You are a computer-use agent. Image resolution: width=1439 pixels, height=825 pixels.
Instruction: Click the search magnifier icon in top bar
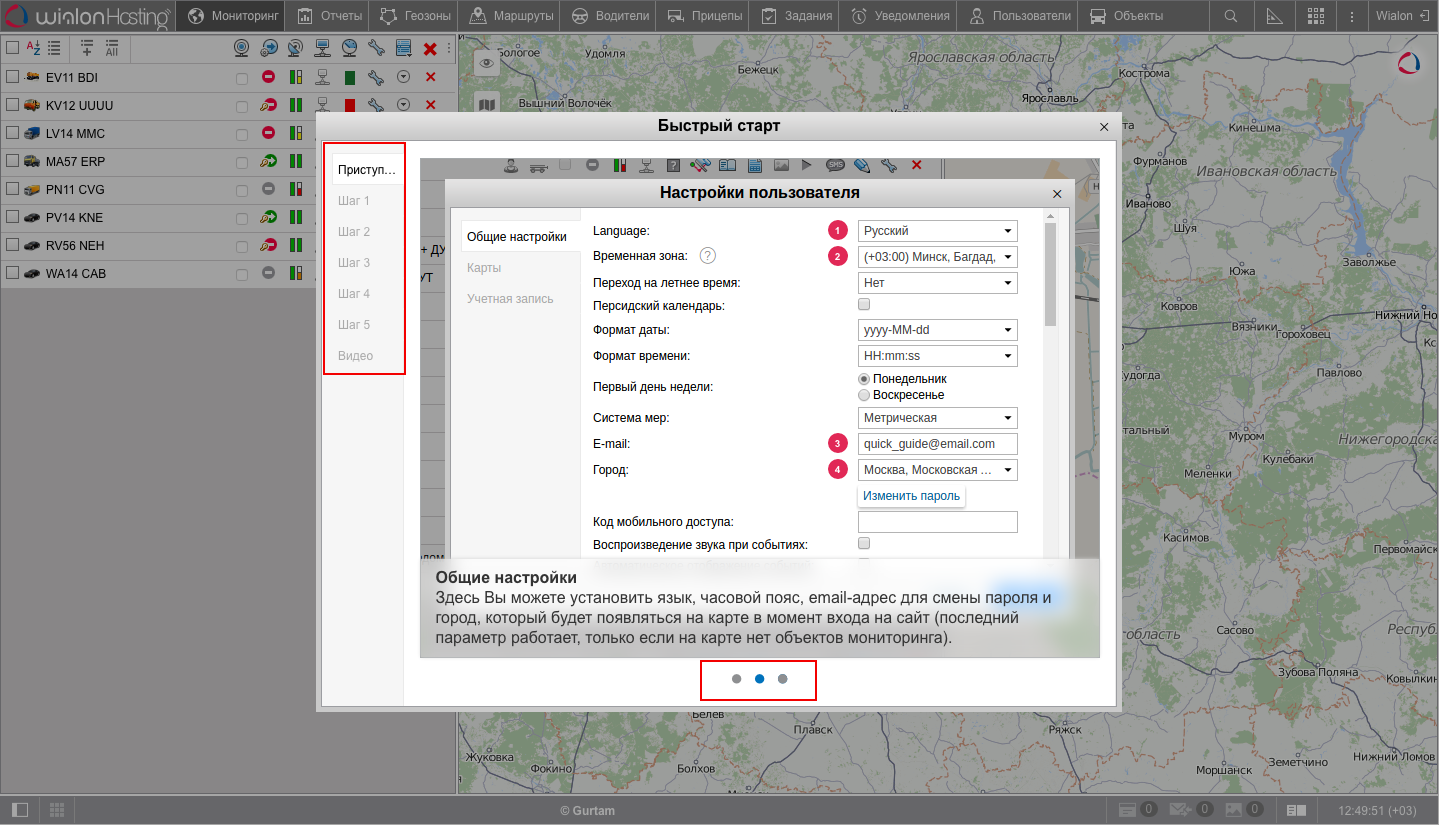click(x=1231, y=16)
